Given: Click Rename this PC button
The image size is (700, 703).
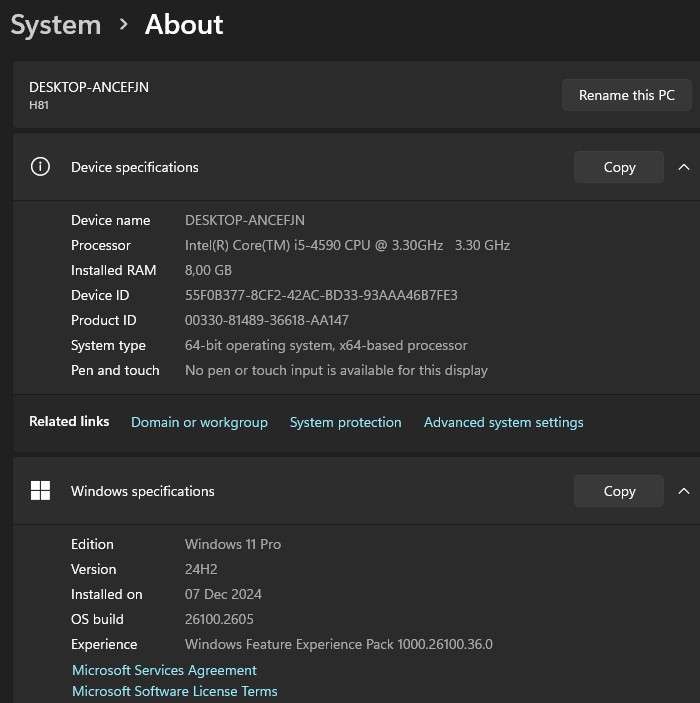Looking at the screenshot, I should point(626,95).
